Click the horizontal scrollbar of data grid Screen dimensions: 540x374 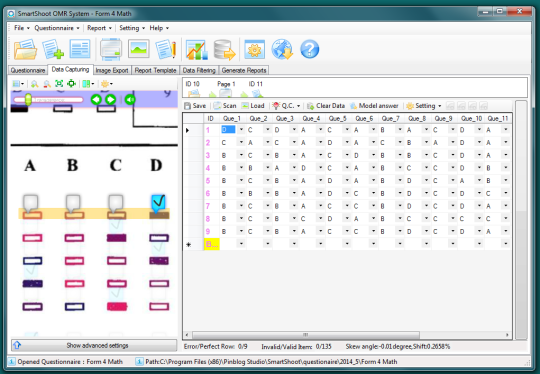click(306, 335)
